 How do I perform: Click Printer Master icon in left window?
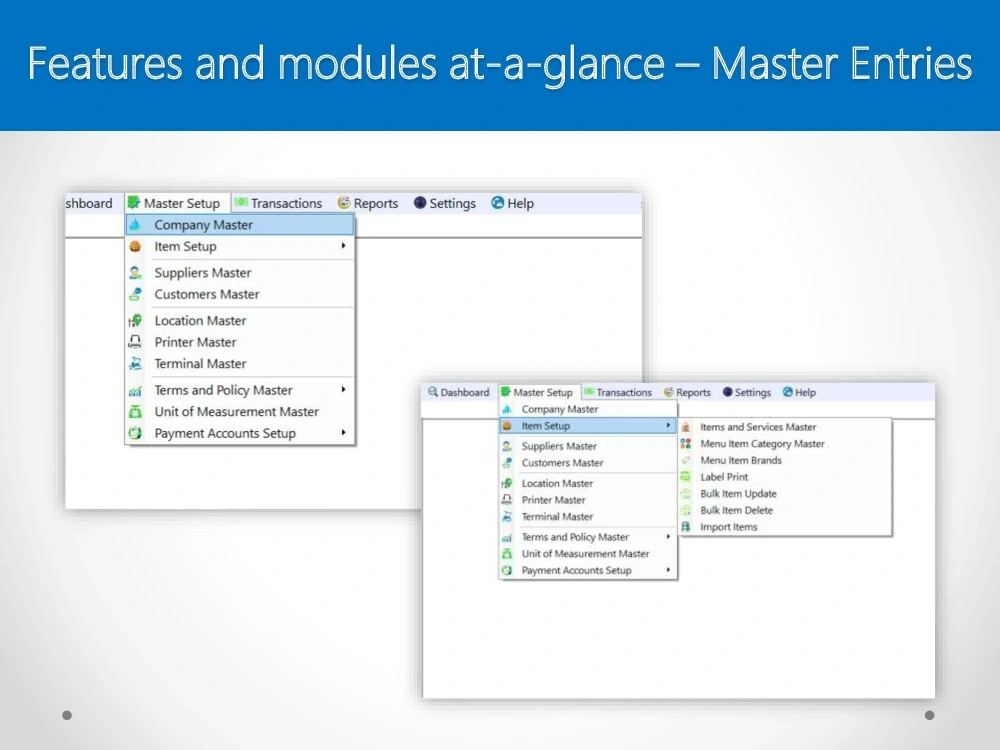(x=135, y=342)
